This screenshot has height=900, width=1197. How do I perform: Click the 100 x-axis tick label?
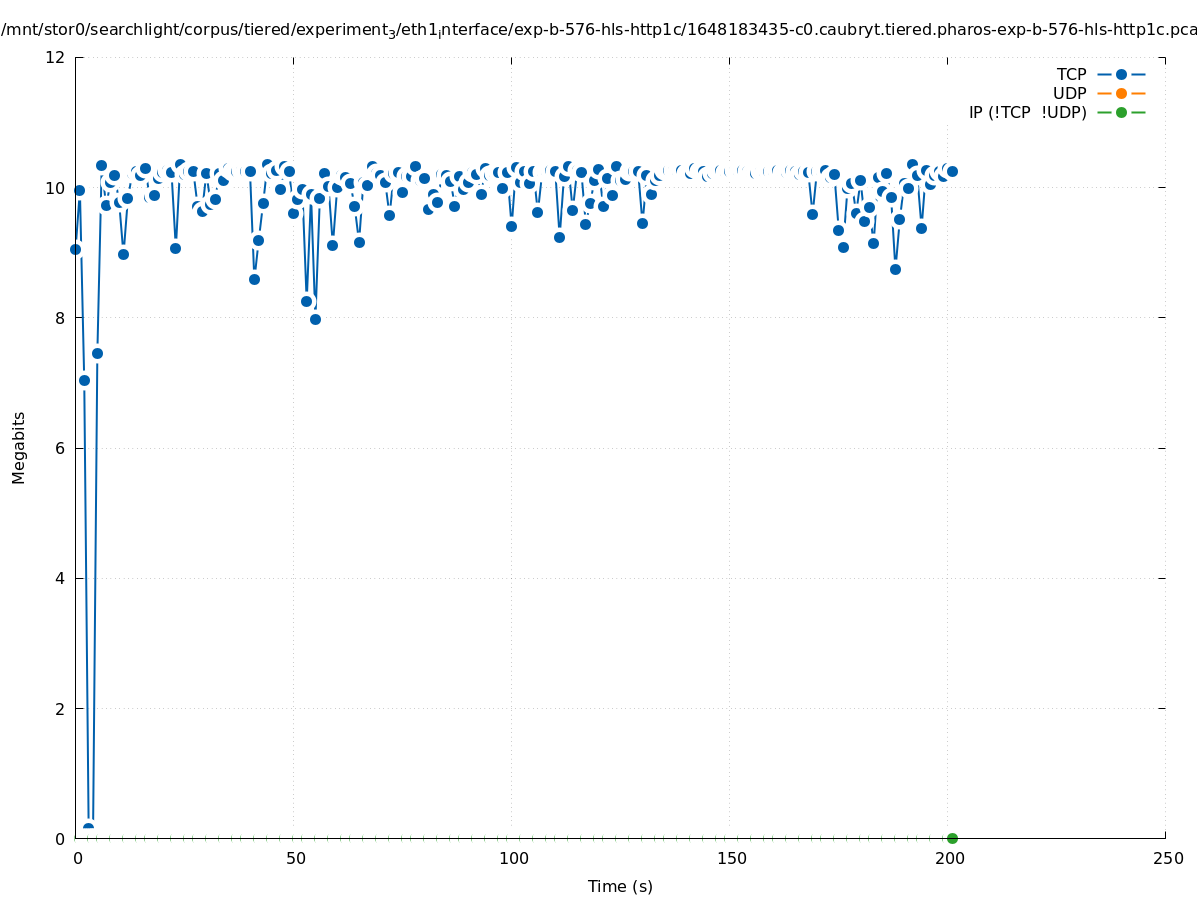click(513, 858)
